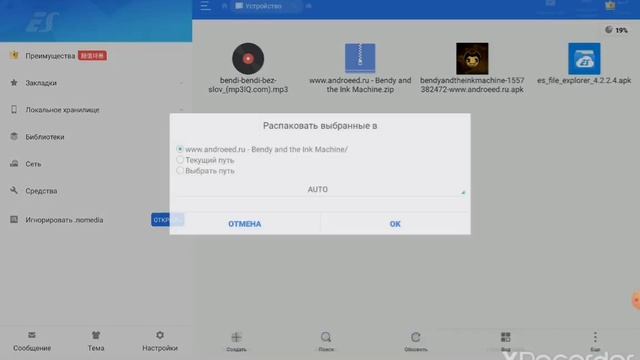Open Средства in the sidebar
640x360 pixels.
[96, 191]
